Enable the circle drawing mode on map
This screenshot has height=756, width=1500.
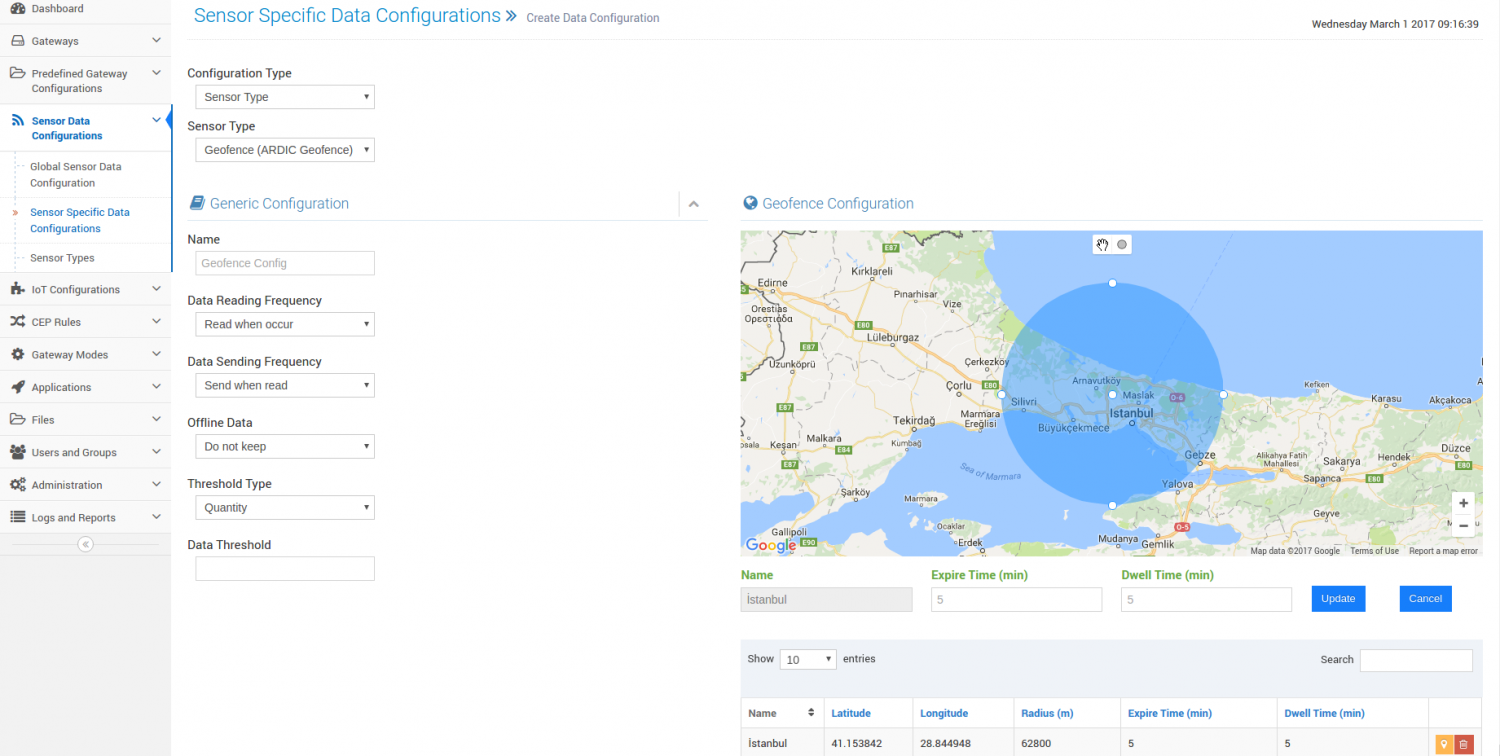1121,244
